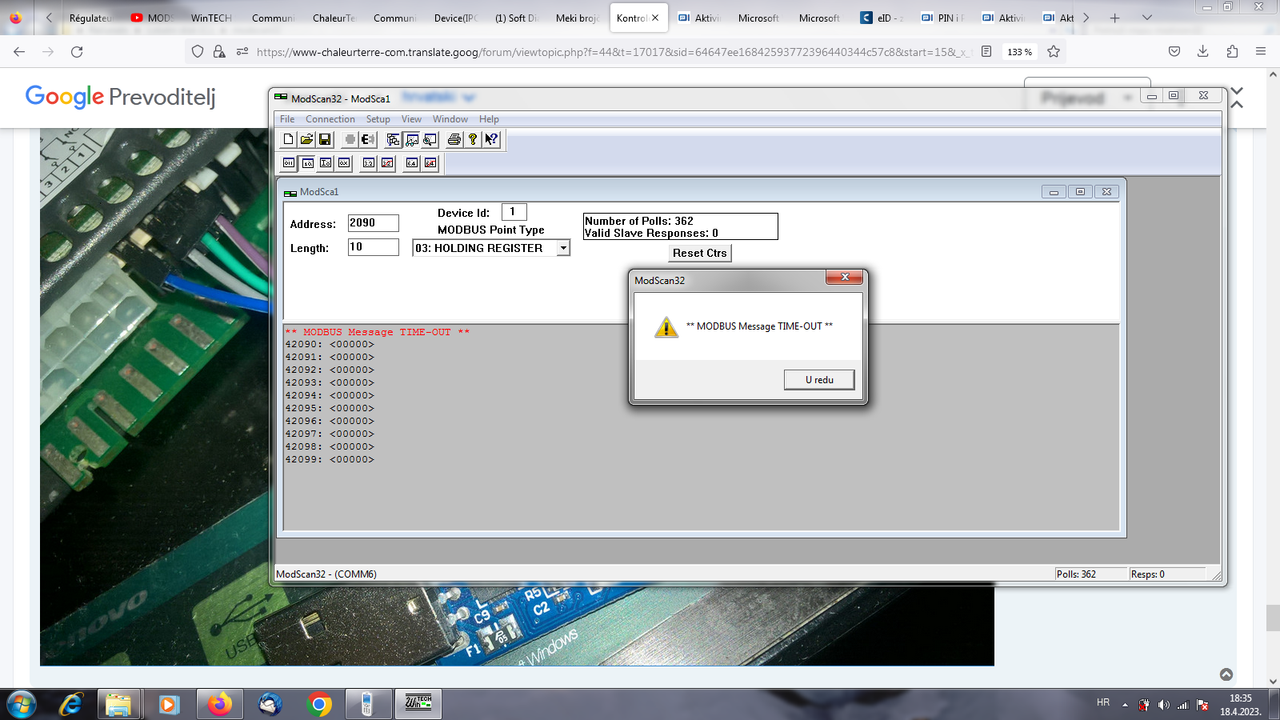Click register row 42090
1280x720 pixels.
(x=330, y=345)
